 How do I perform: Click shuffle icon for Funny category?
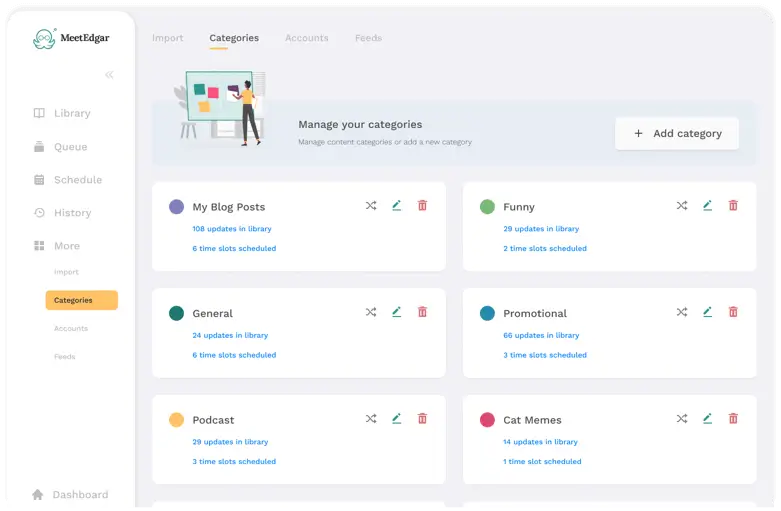682,205
